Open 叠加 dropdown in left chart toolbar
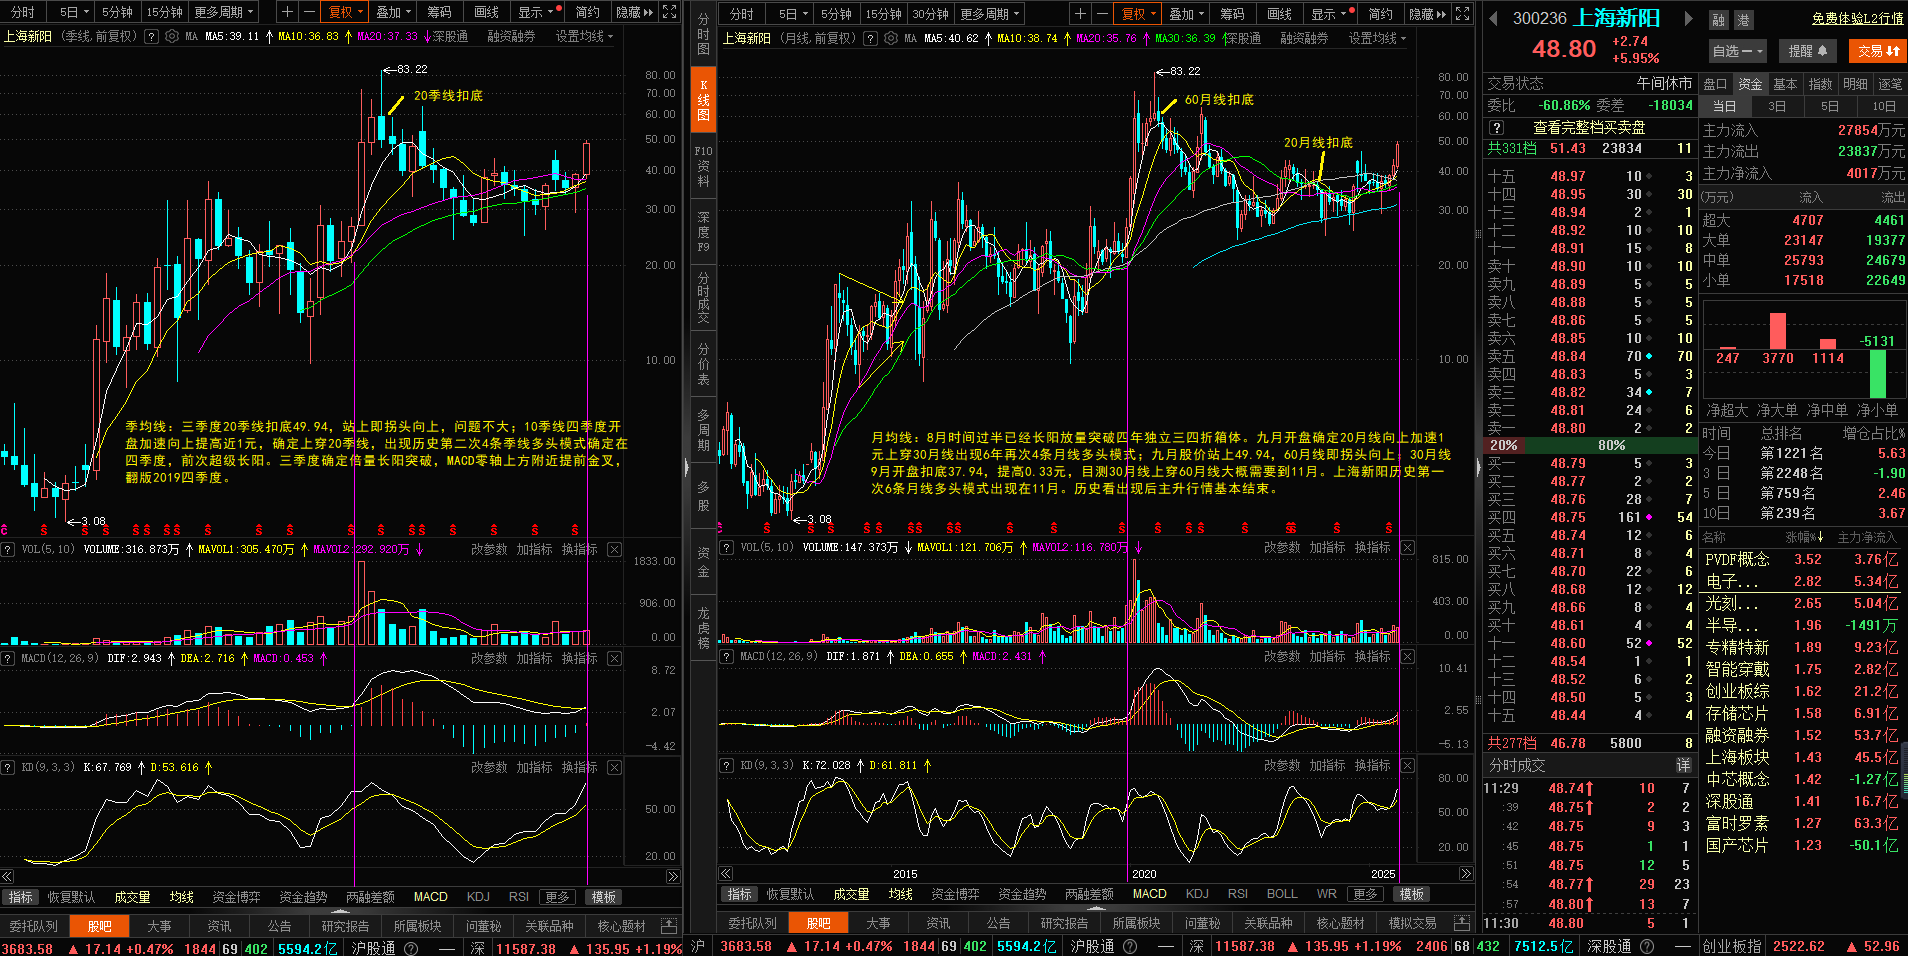Image resolution: width=1908 pixels, height=956 pixels. click(x=394, y=12)
